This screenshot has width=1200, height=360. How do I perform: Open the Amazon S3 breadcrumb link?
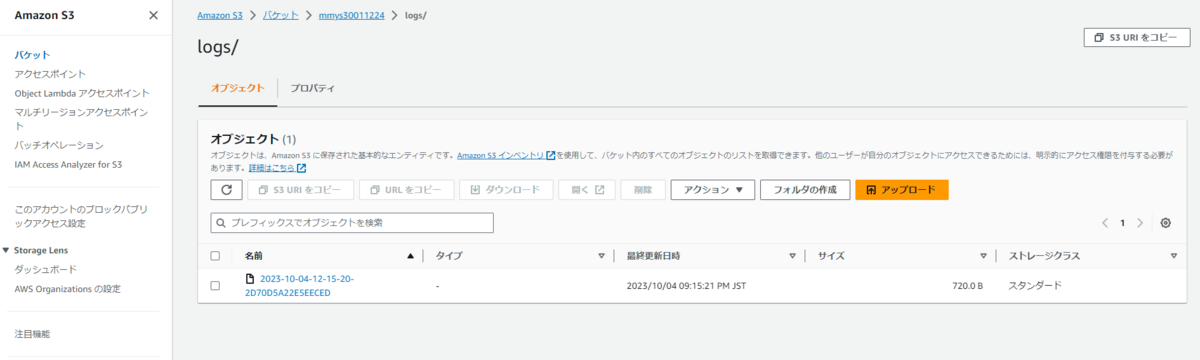tap(221, 16)
